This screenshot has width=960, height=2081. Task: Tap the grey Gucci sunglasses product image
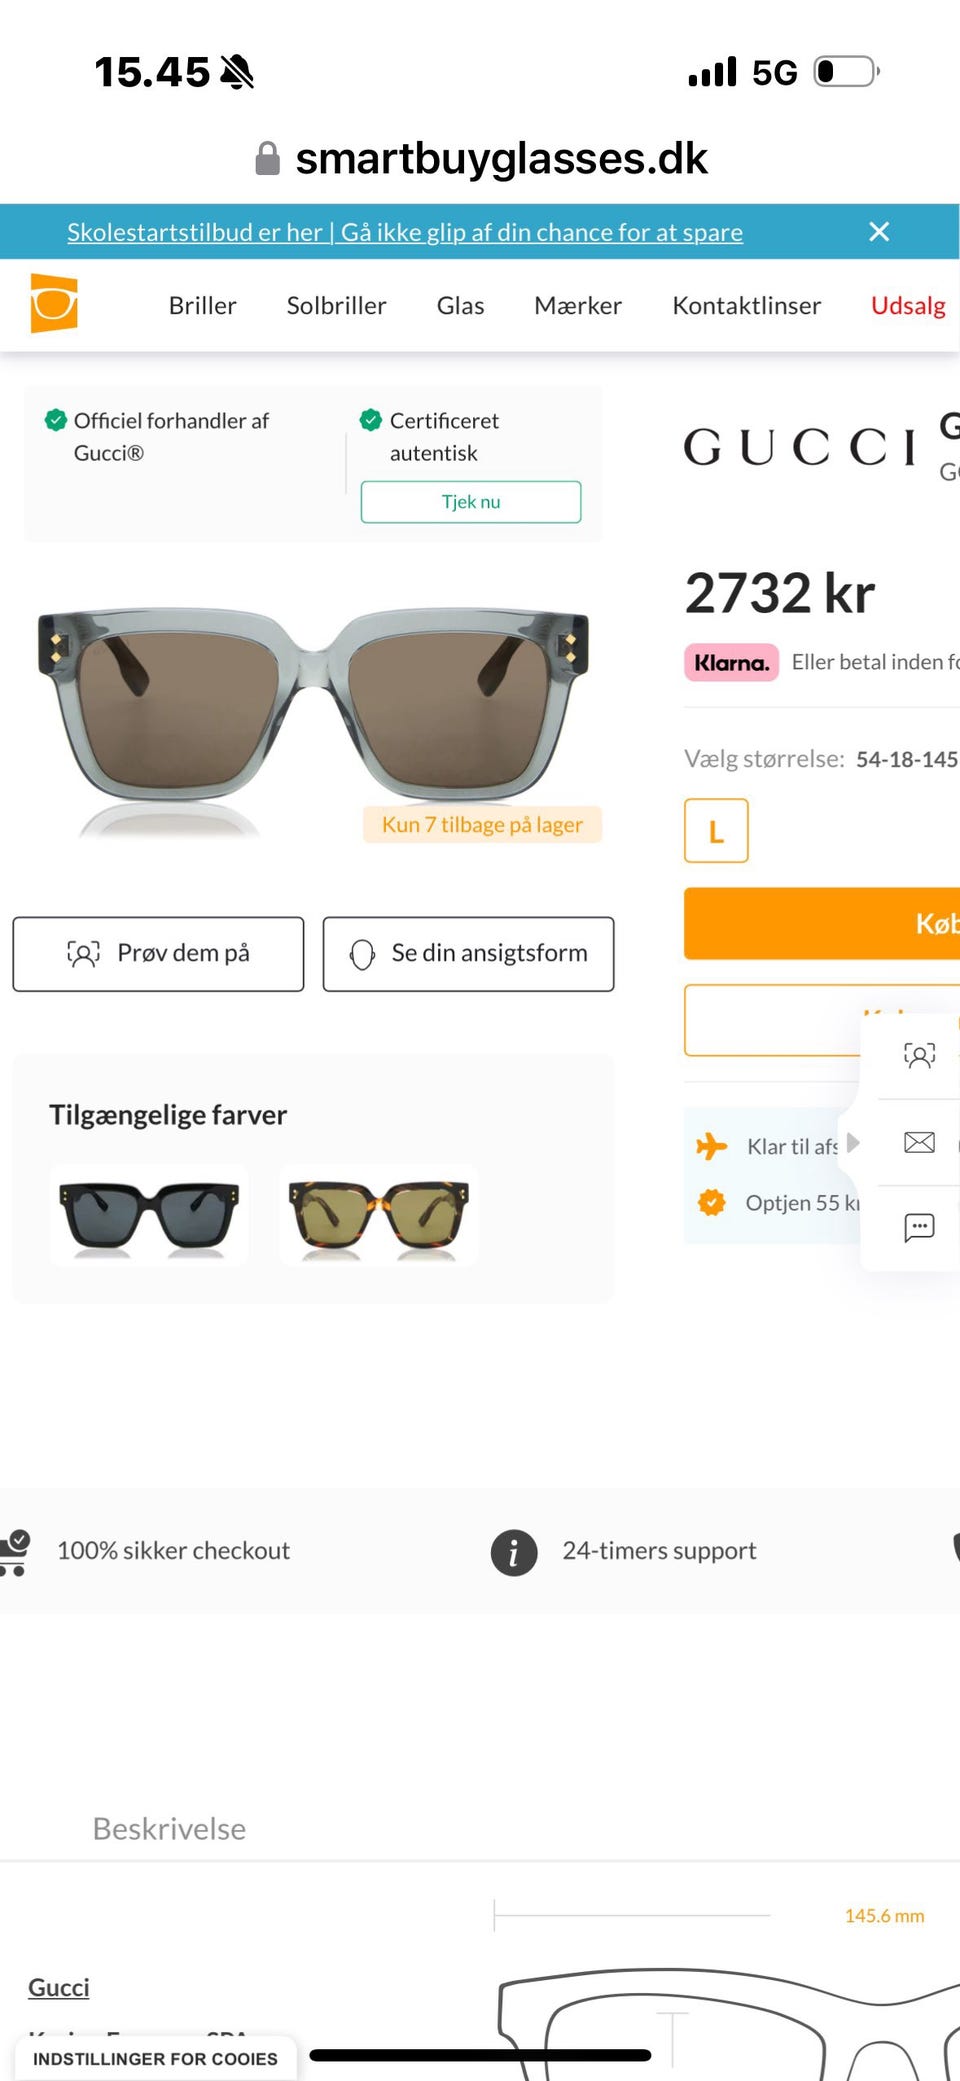coord(313,705)
